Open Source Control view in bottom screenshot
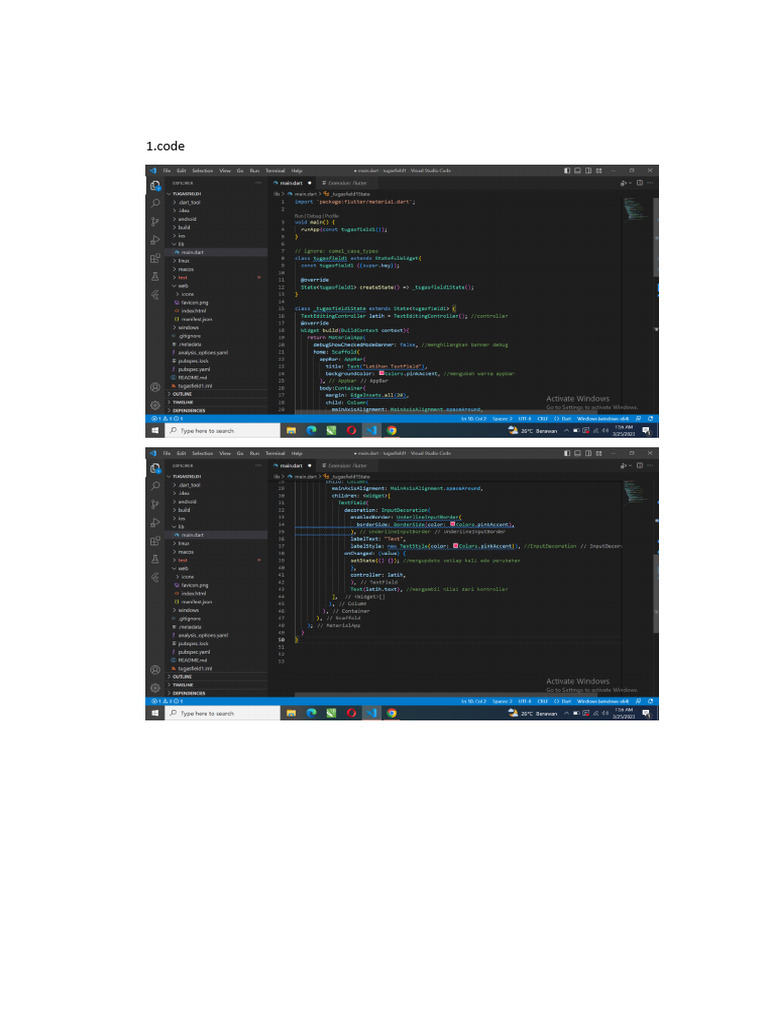Viewport: 768px width, 1024px height. pos(155,504)
